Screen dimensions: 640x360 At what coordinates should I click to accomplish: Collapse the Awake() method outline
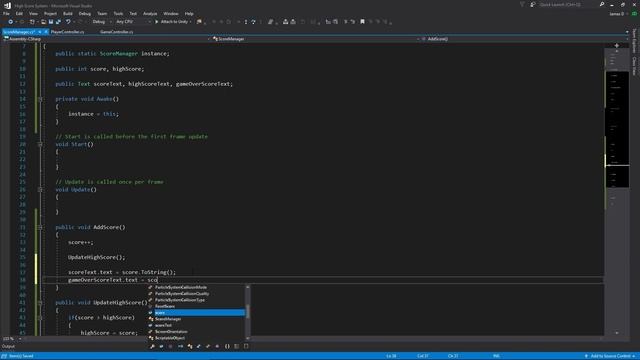coord(40,99)
